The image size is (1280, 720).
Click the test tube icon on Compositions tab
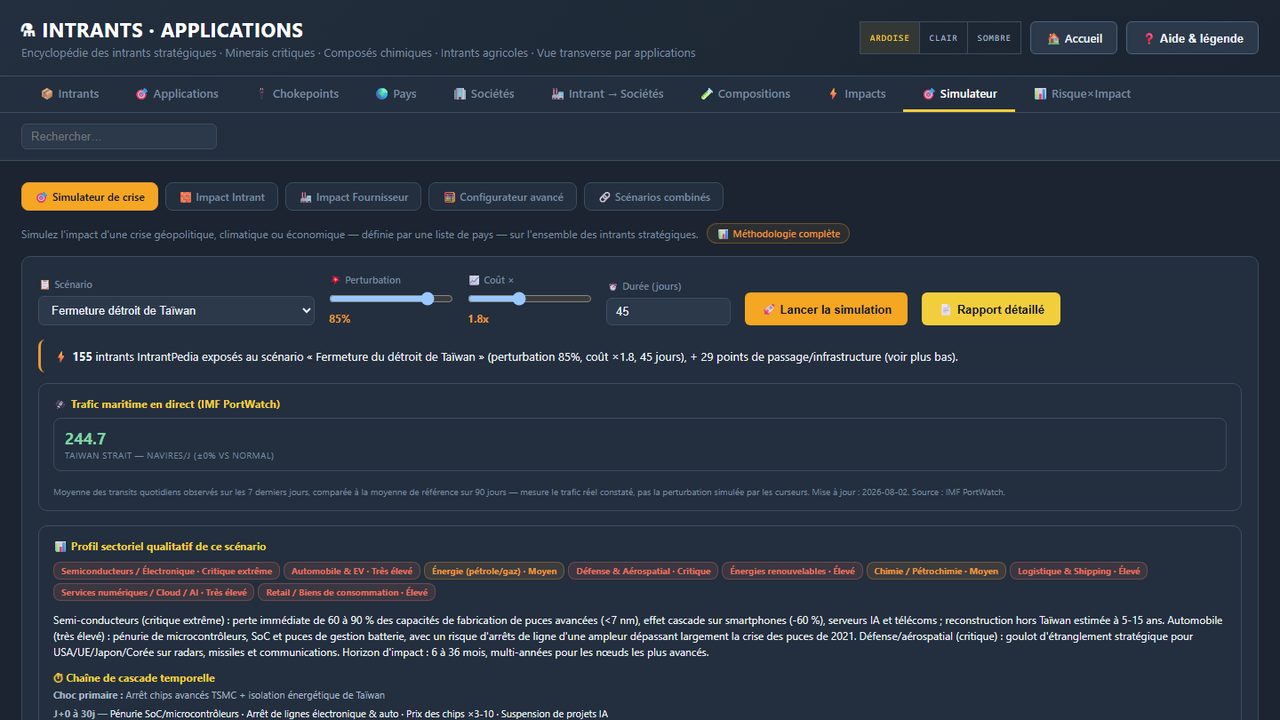coord(707,94)
